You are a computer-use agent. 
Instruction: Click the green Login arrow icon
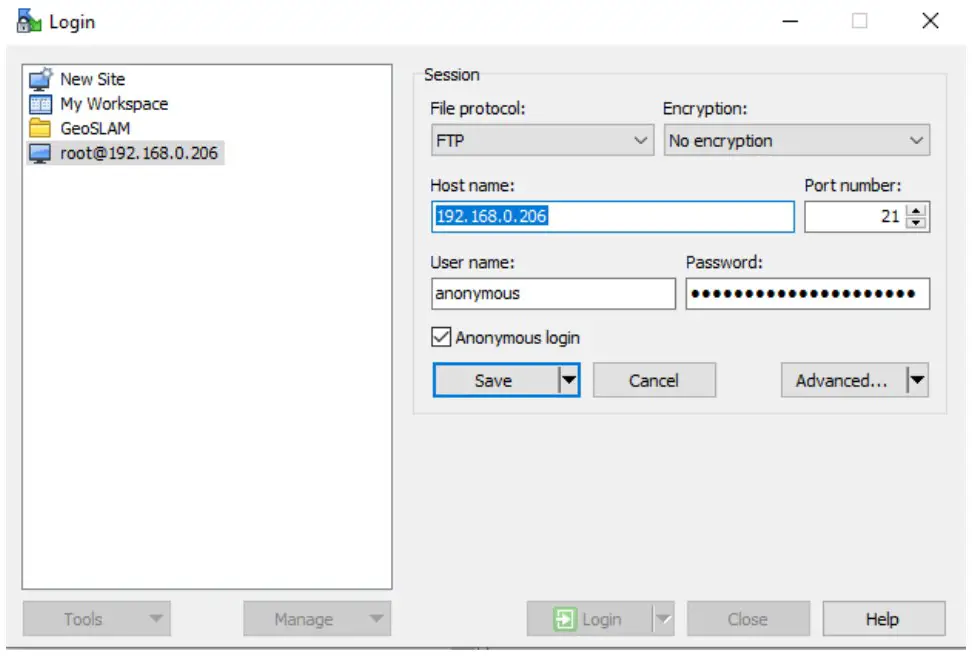564,619
